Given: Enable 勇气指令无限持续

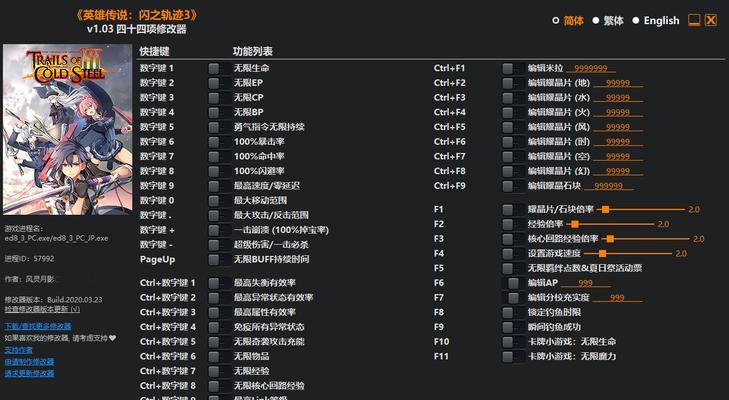Looking at the screenshot, I should click(x=219, y=127).
